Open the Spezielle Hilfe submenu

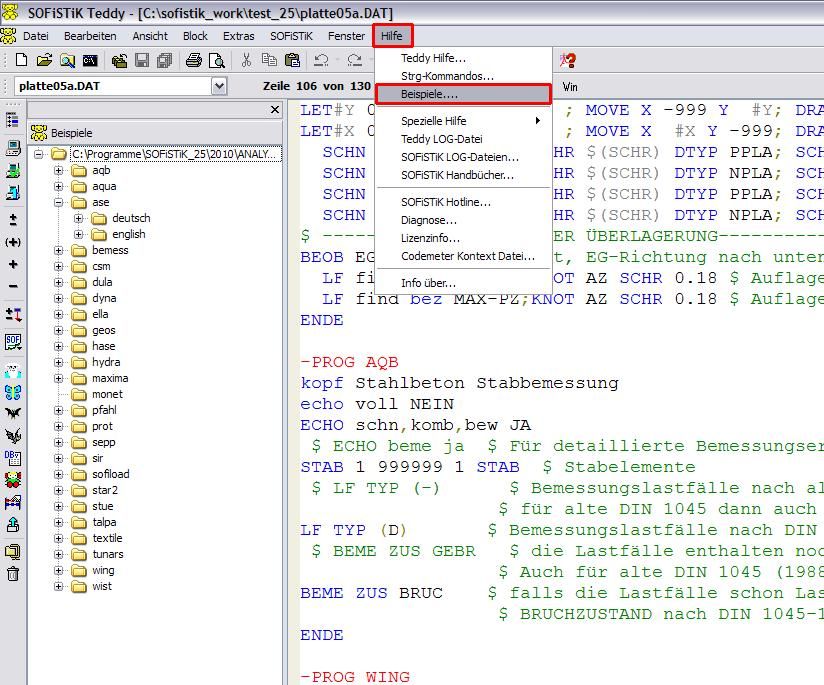tap(464, 121)
